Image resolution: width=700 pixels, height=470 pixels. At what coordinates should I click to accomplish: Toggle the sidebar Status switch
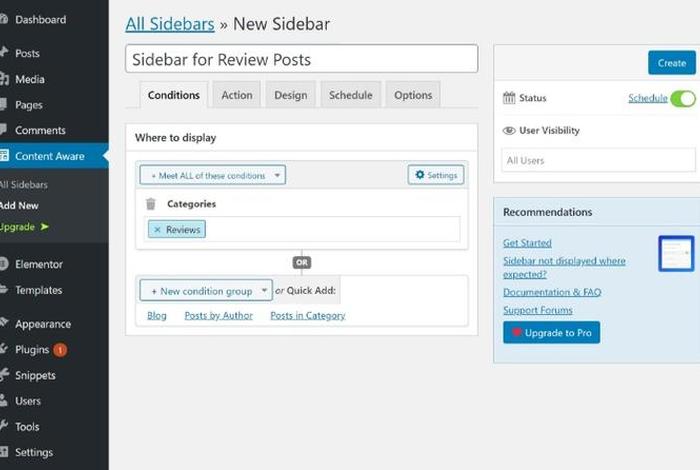pyautogui.click(x=683, y=98)
